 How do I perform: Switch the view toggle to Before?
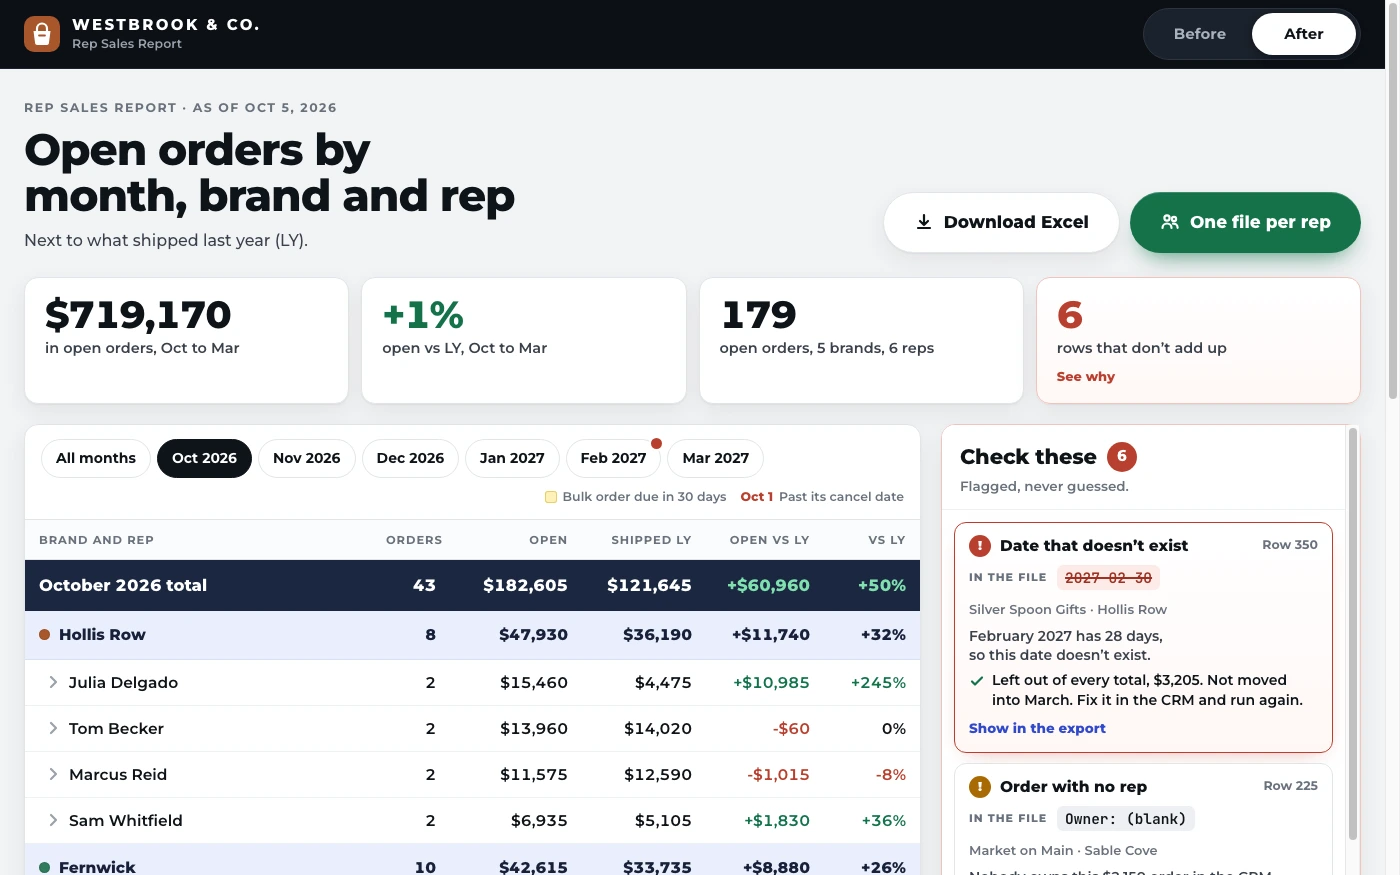tap(1200, 34)
